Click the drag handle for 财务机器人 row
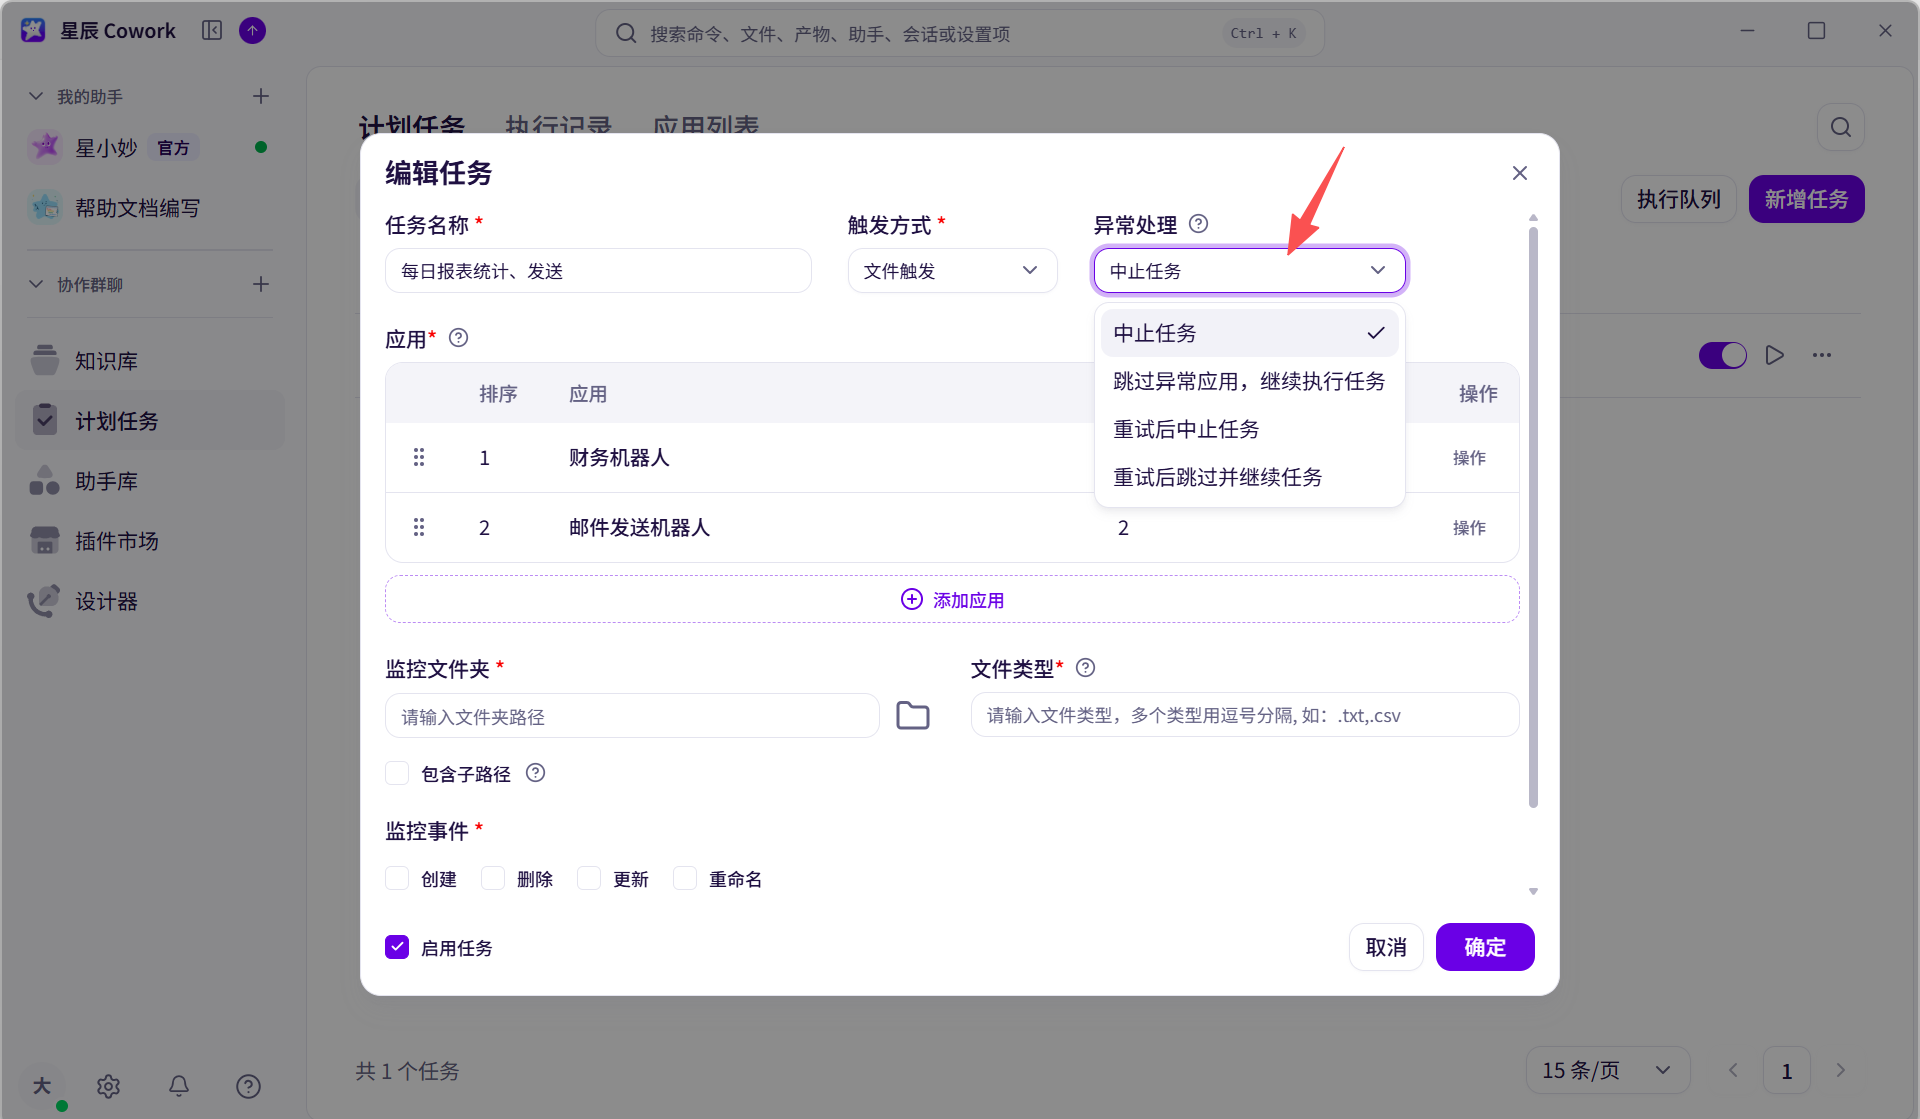The width and height of the screenshot is (1920, 1119). (419, 457)
